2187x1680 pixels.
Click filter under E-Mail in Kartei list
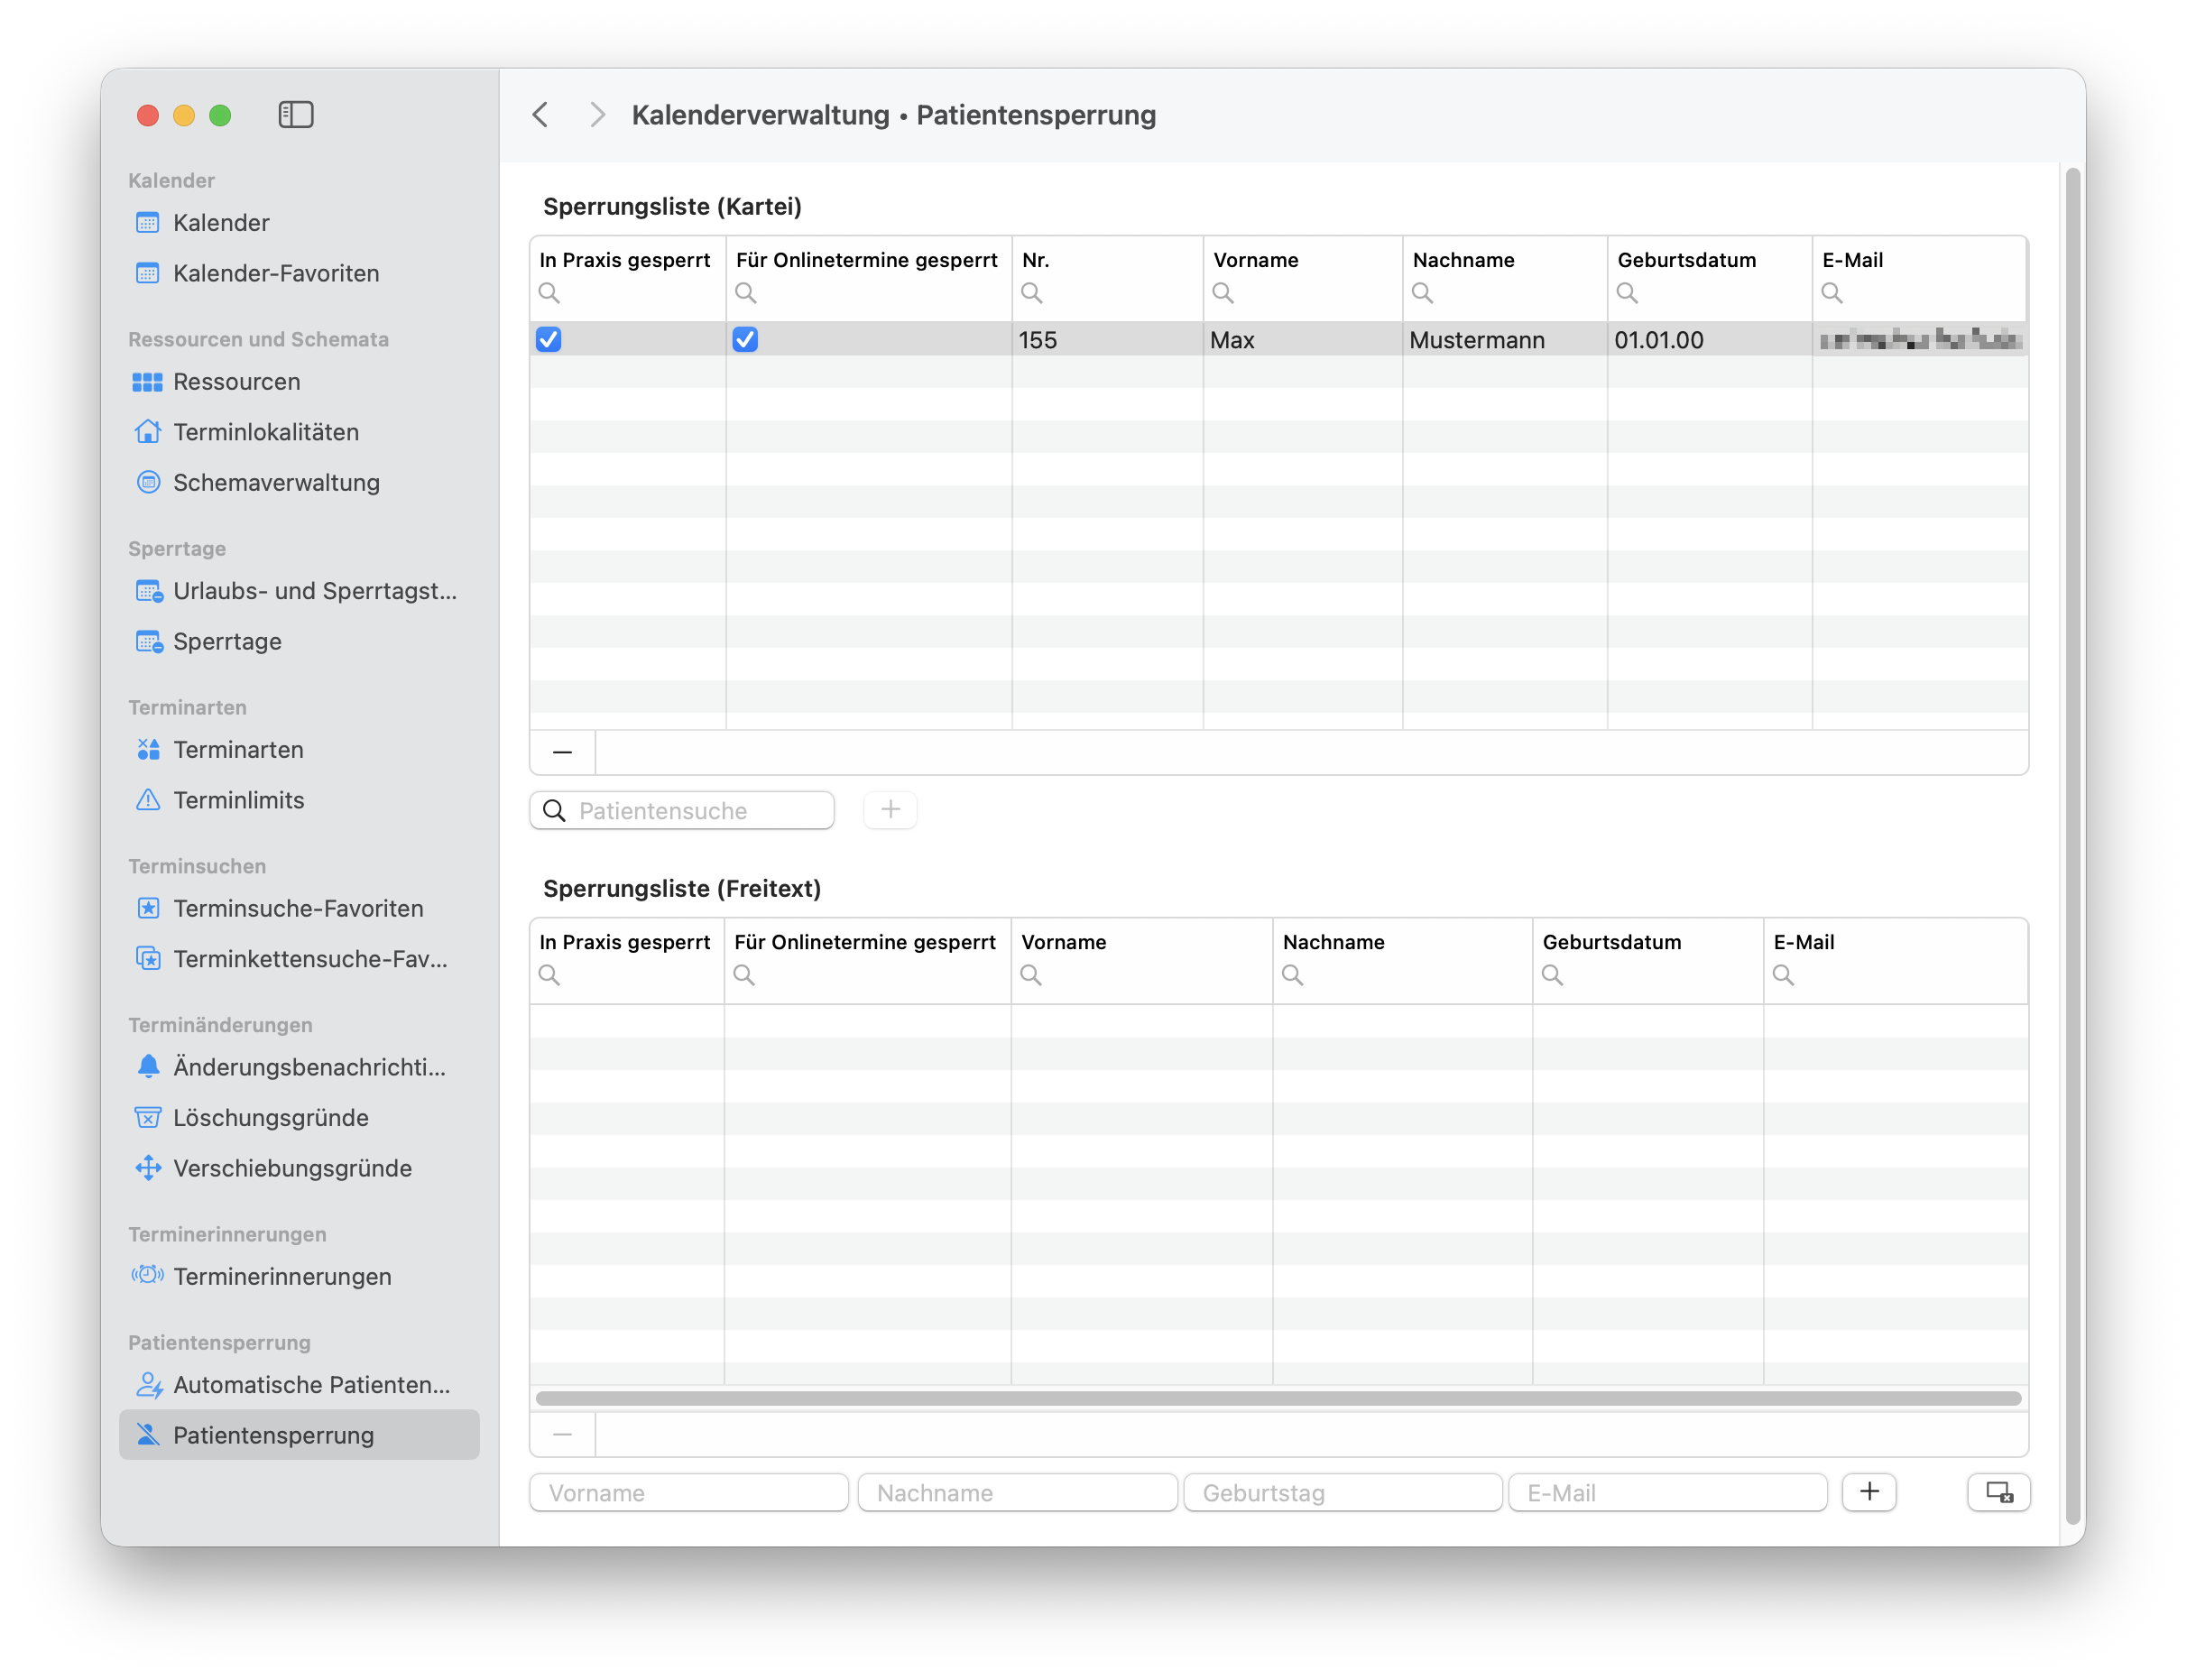1919,293
